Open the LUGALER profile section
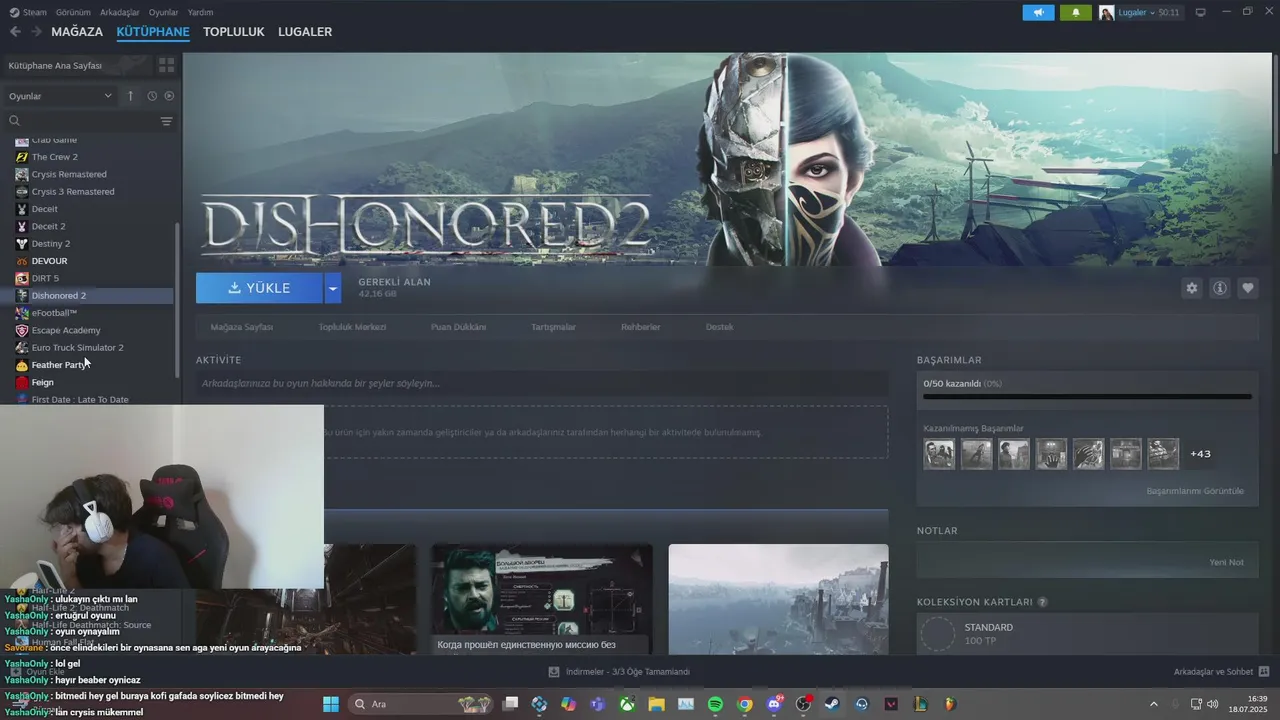The height and width of the screenshot is (720, 1280). click(305, 32)
